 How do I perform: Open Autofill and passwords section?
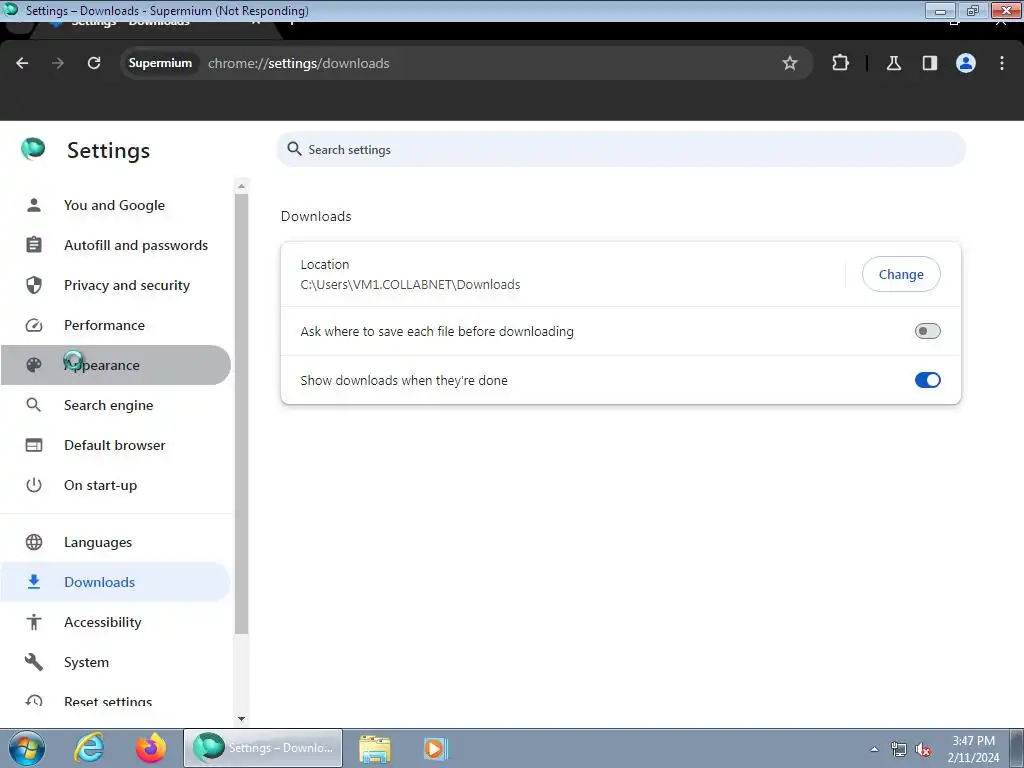tap(115, 245)
